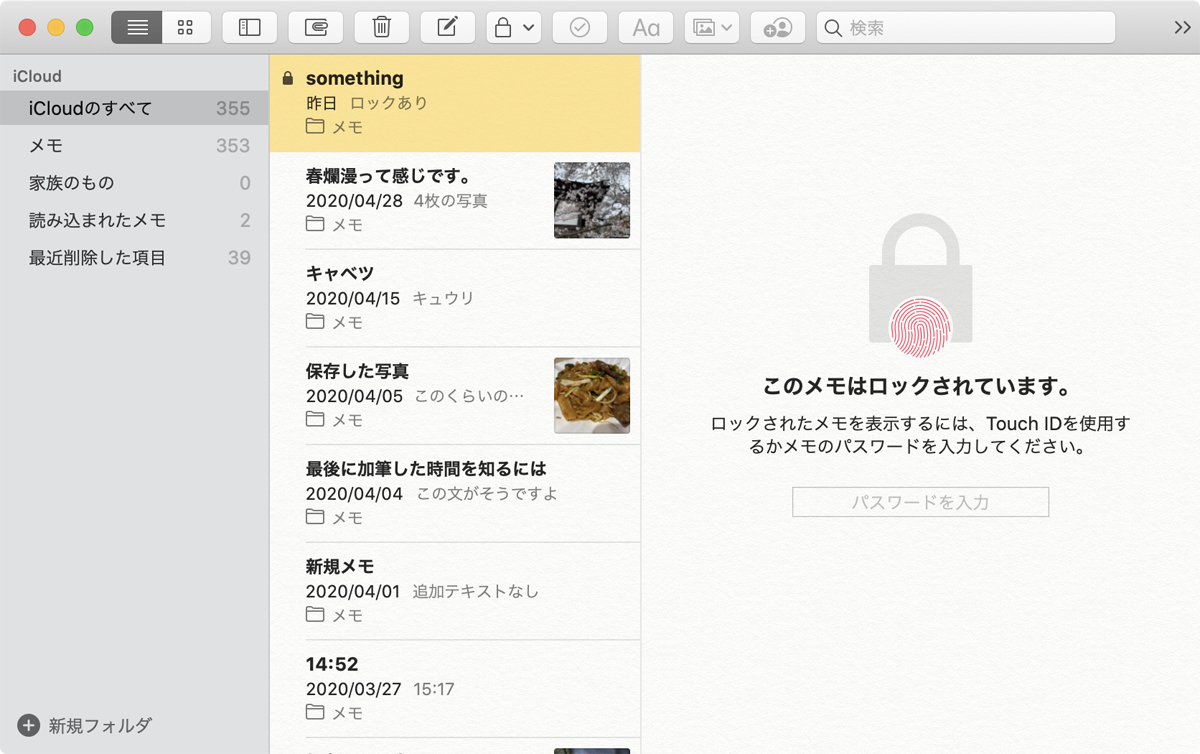
Task: Close the Notes window
Action: (27, 27)
